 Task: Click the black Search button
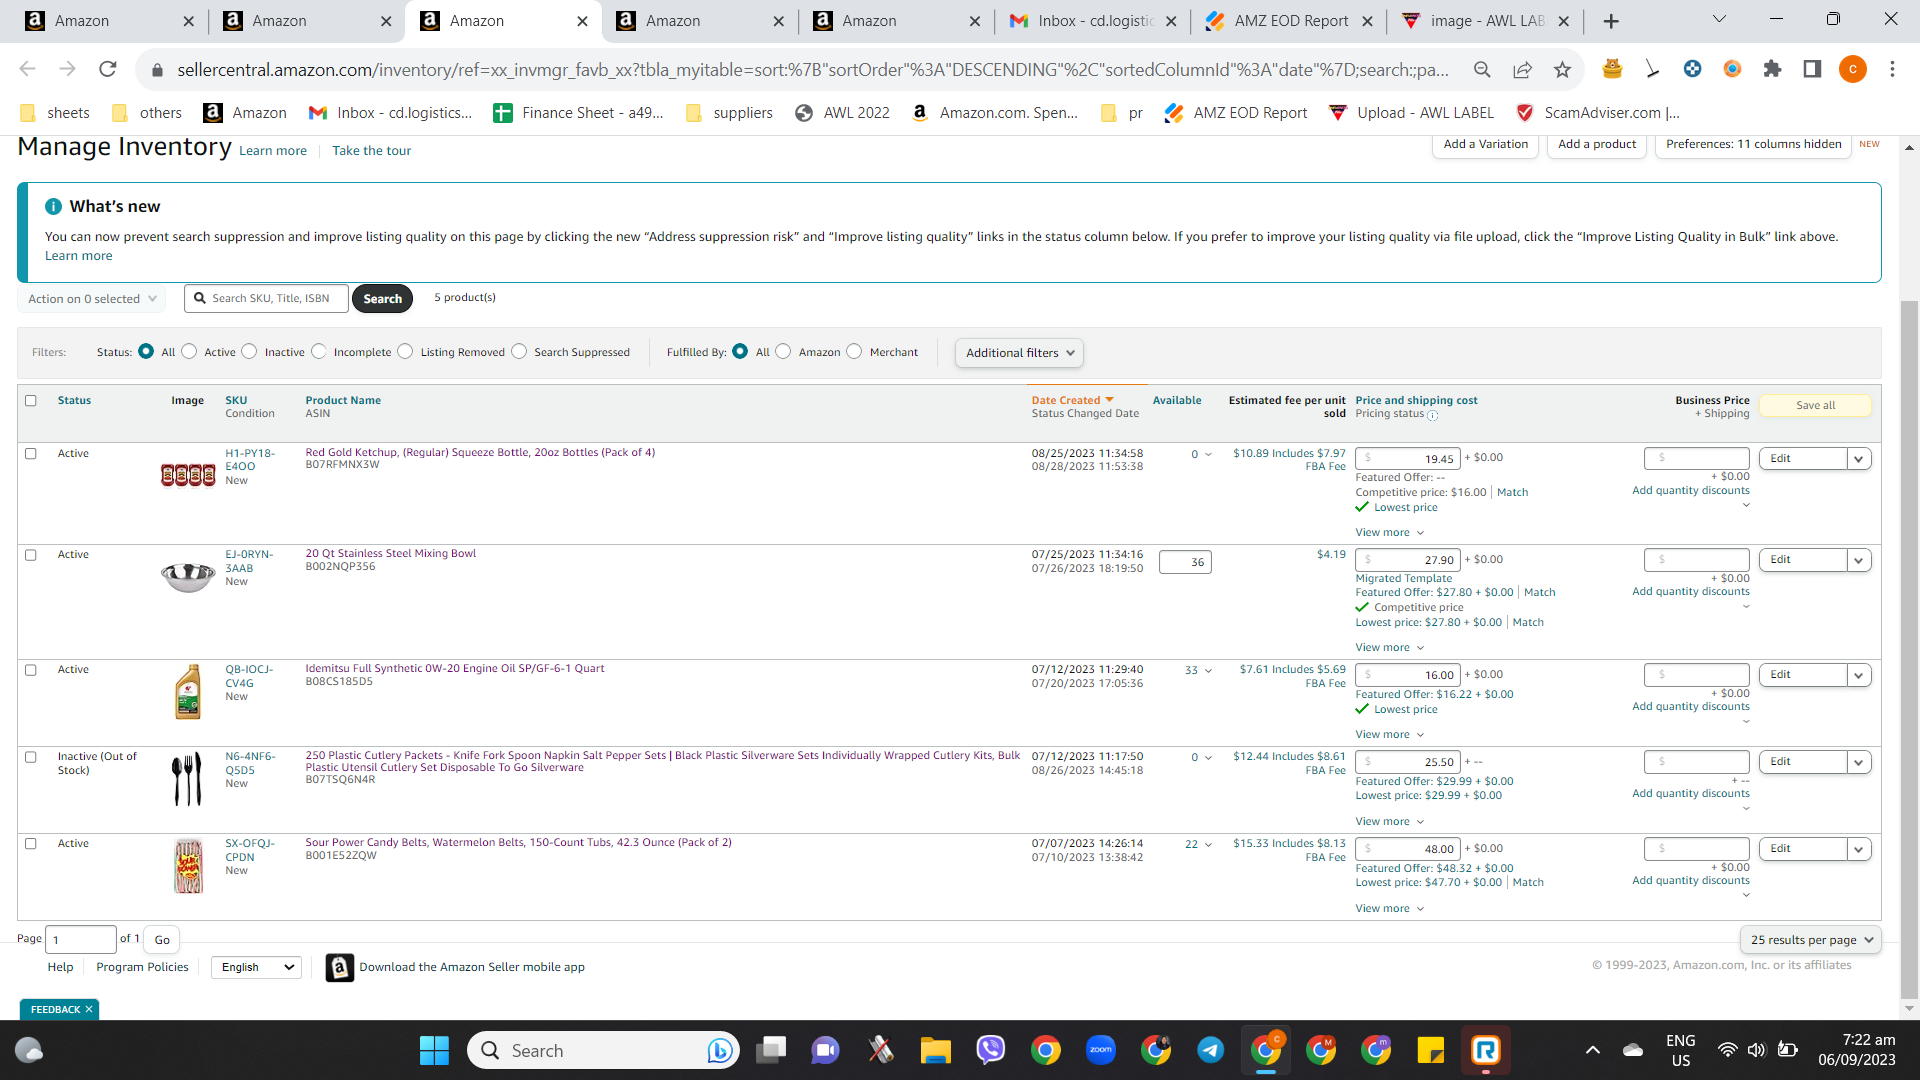(382, 299)
